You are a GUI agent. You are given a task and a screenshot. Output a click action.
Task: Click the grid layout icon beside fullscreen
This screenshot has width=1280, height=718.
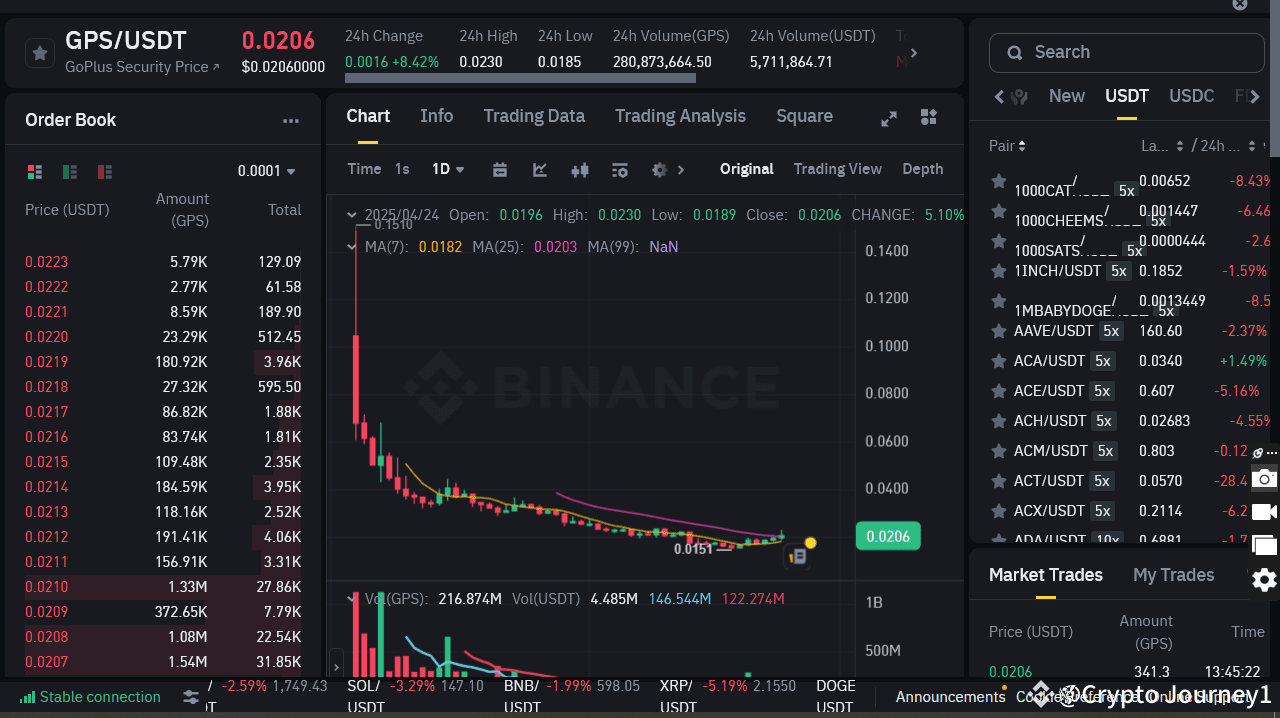click(928, 117)
